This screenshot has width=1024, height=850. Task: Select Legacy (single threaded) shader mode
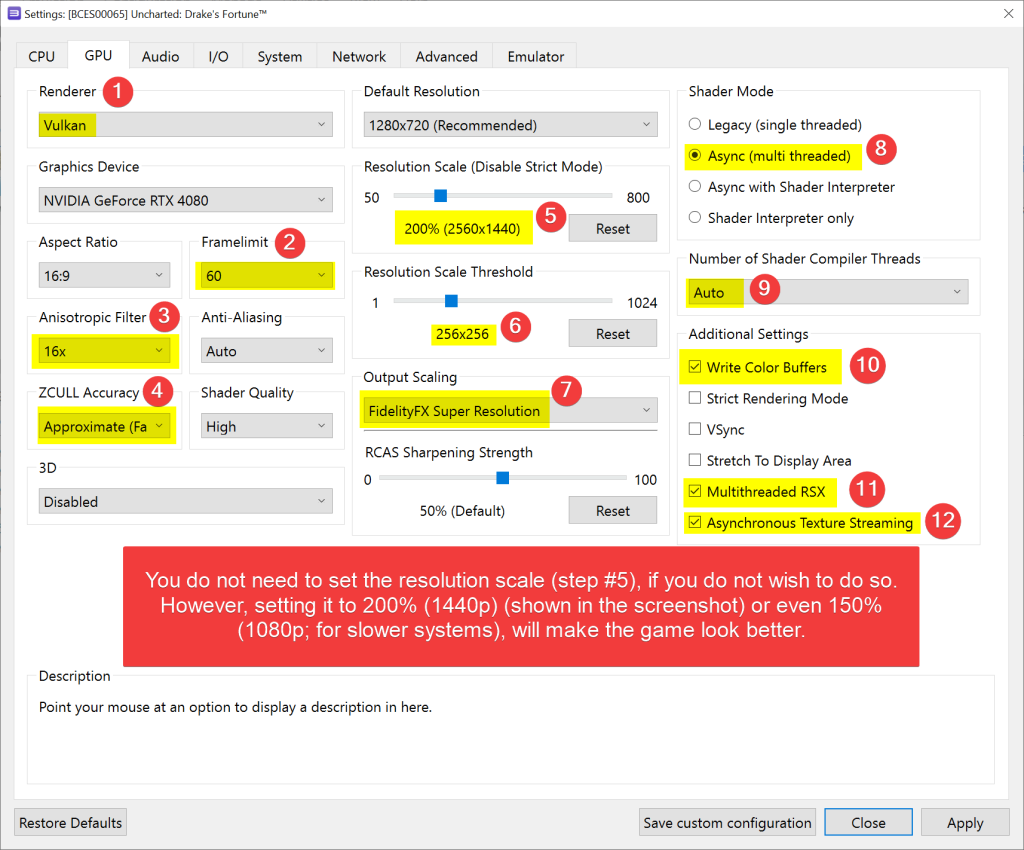(695, 125)
